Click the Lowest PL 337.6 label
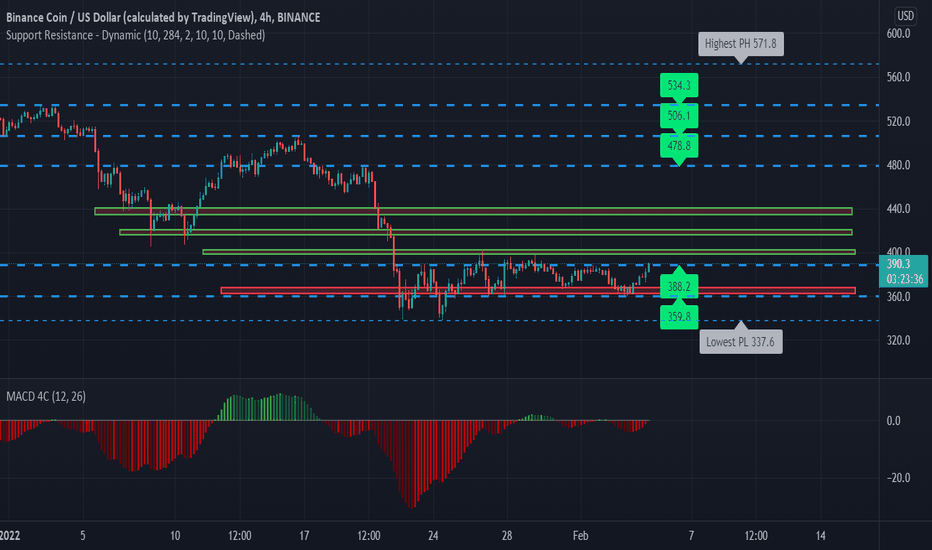This screenshot has width=932, height=550. [x=741, y=342]
